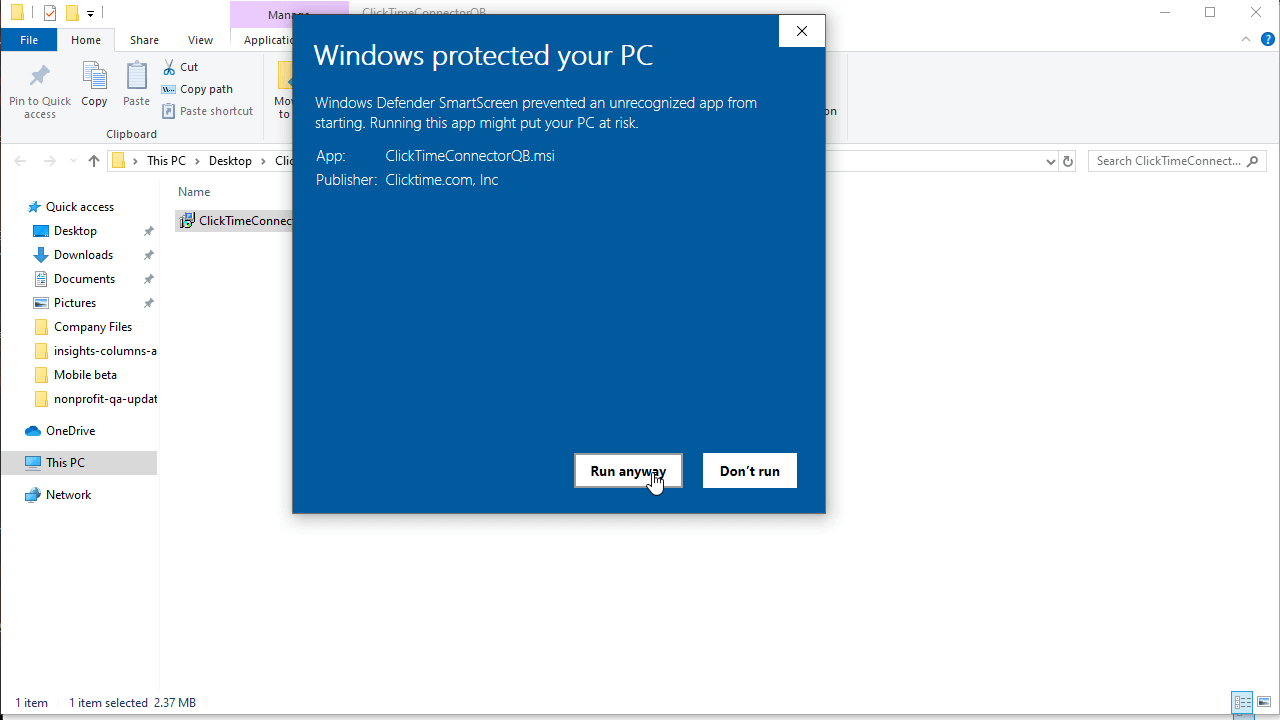The image size is (1280, 720).
Task: Open the Recent locations dropdown arrow
Action: (73, 161)
